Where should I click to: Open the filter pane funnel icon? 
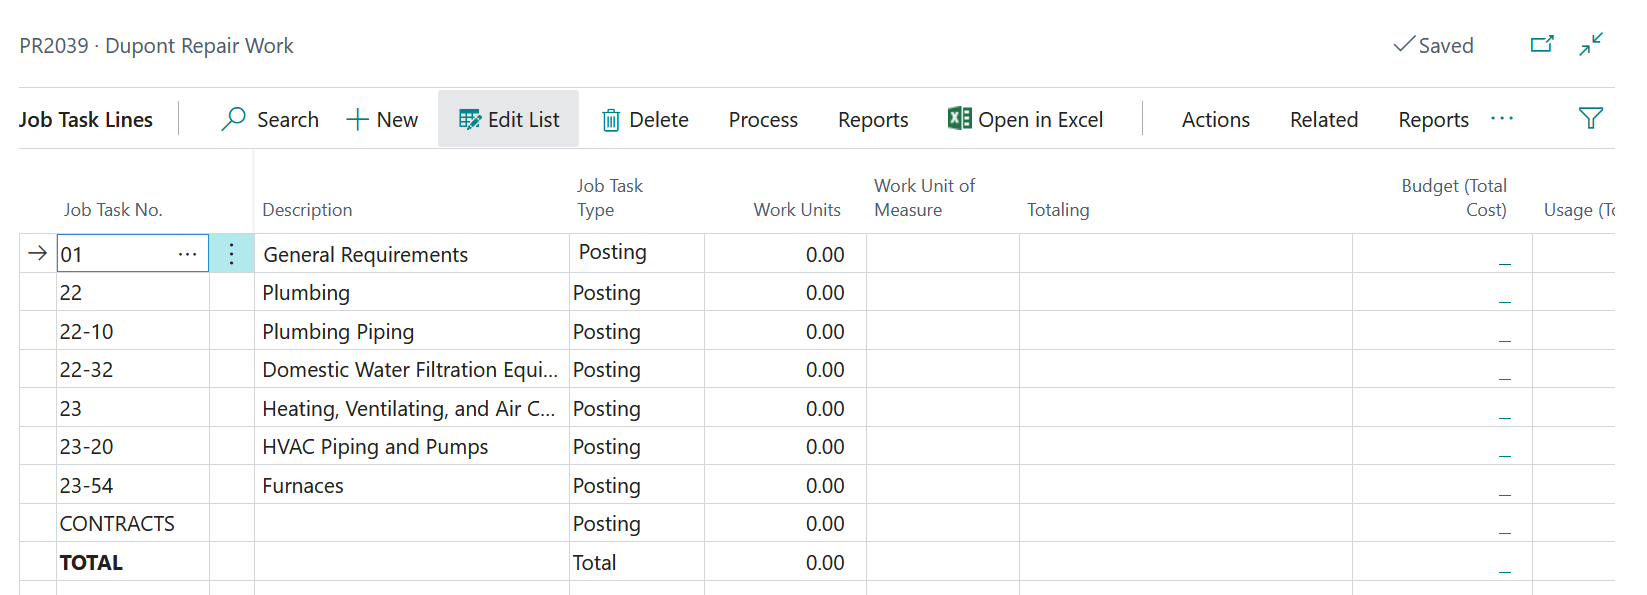(x=1590, y=118)
